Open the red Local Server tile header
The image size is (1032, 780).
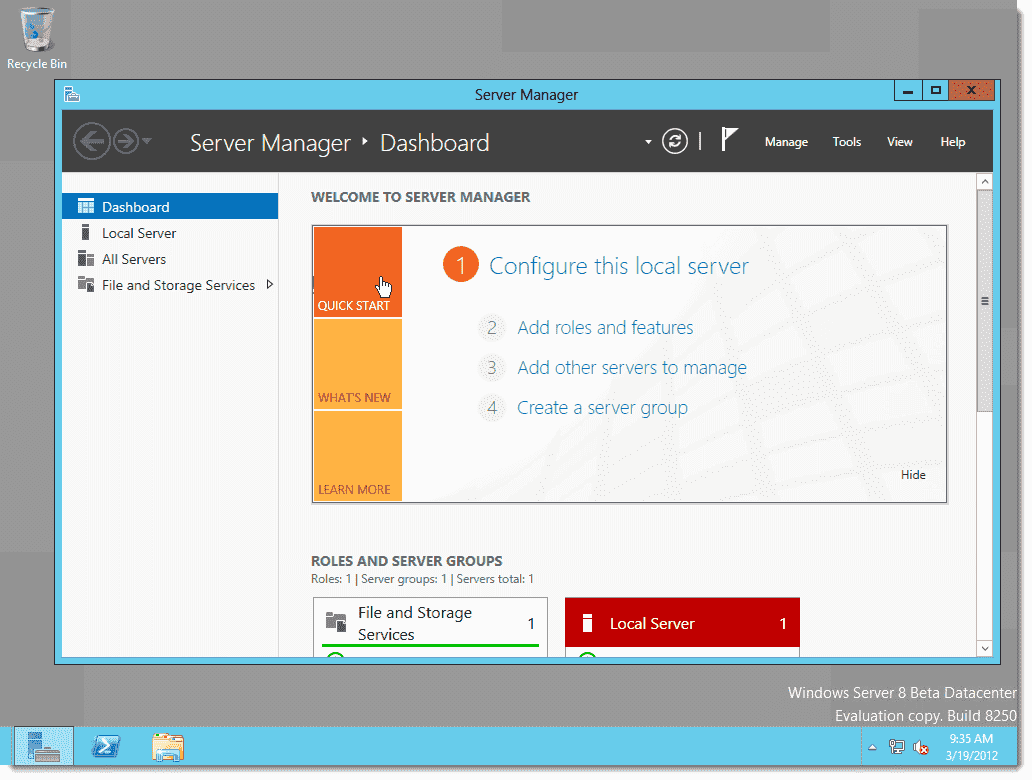[x=683, y=623]
